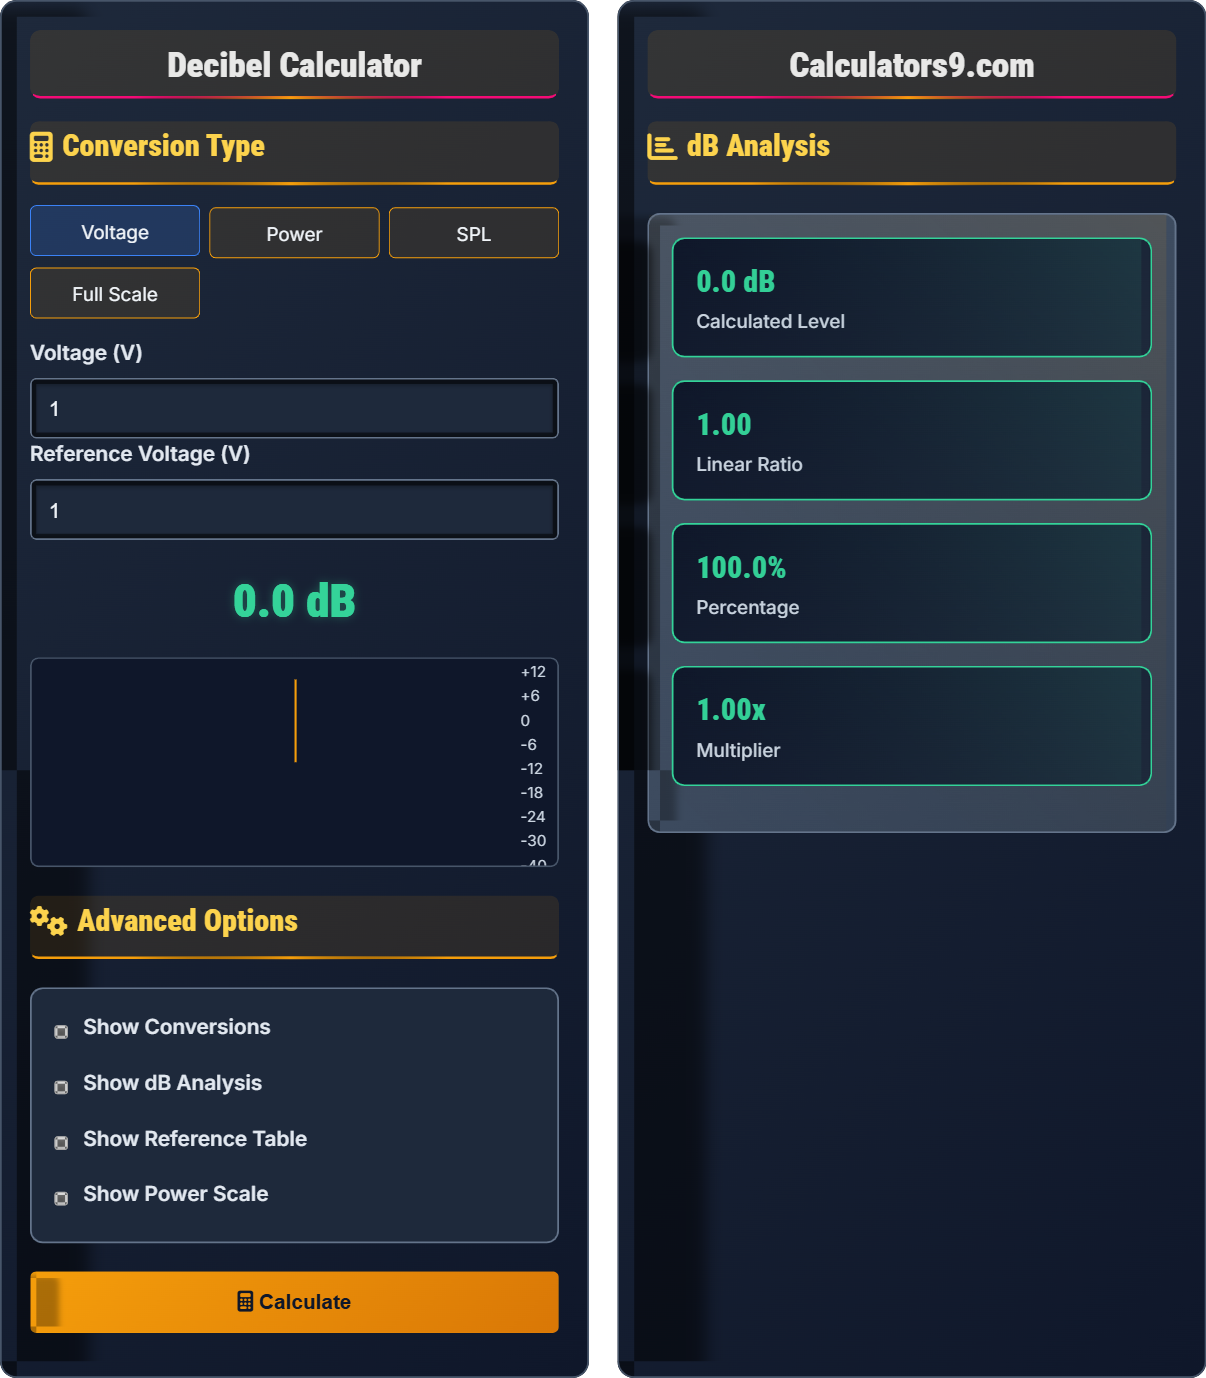Open the Calculated Level result card
Screen dimensions: 1206x1378
[912, 297]
